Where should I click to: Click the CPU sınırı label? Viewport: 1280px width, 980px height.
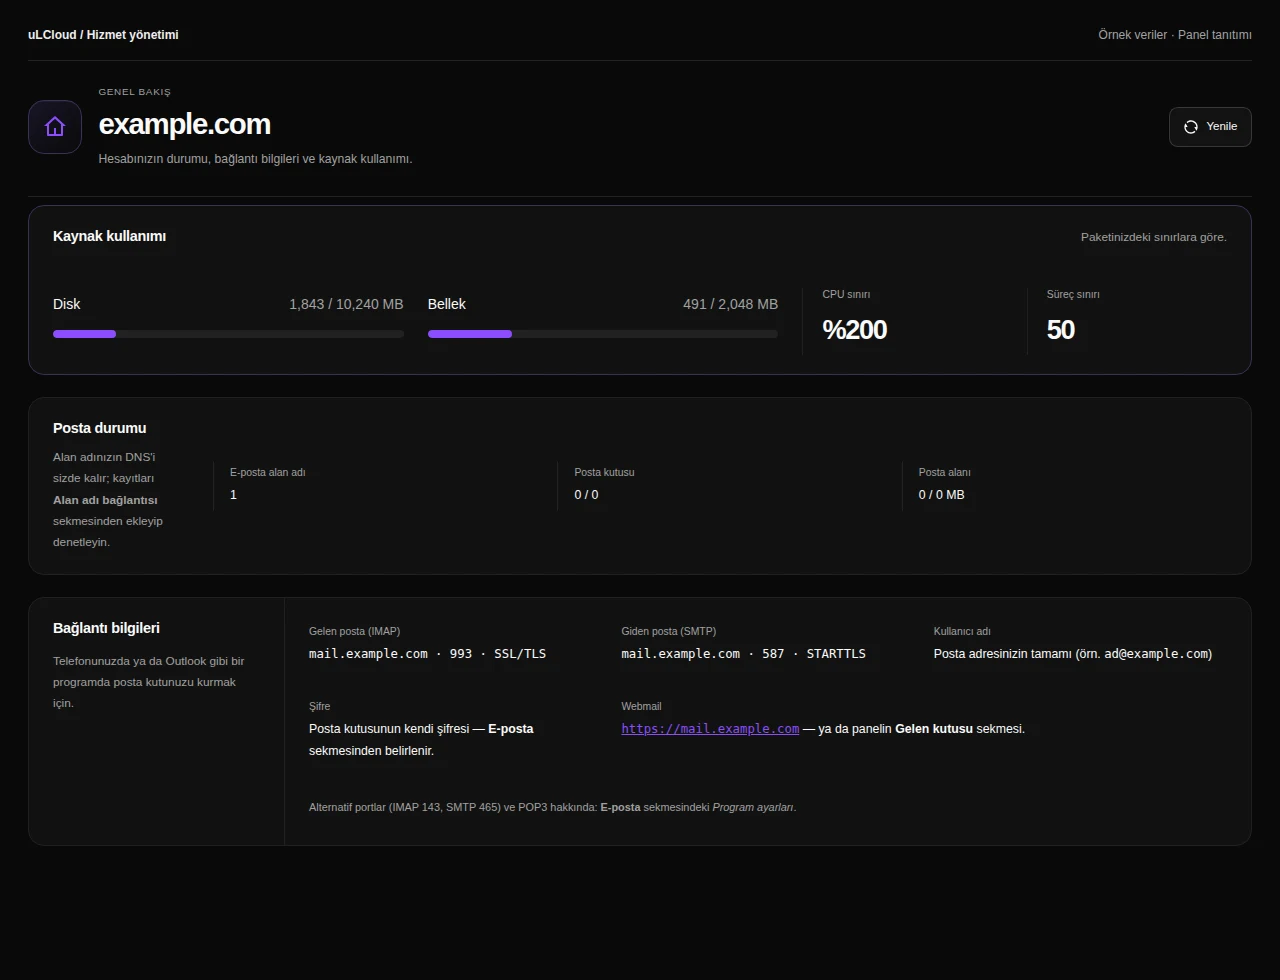pos(846,295)
